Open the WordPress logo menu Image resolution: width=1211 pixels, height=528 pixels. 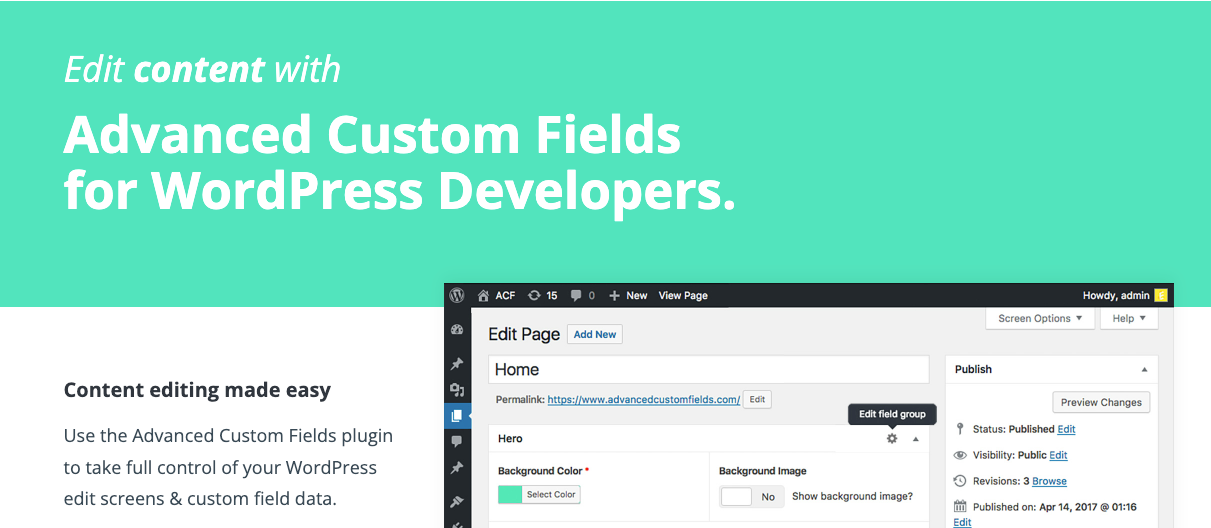tap(457, 295)
